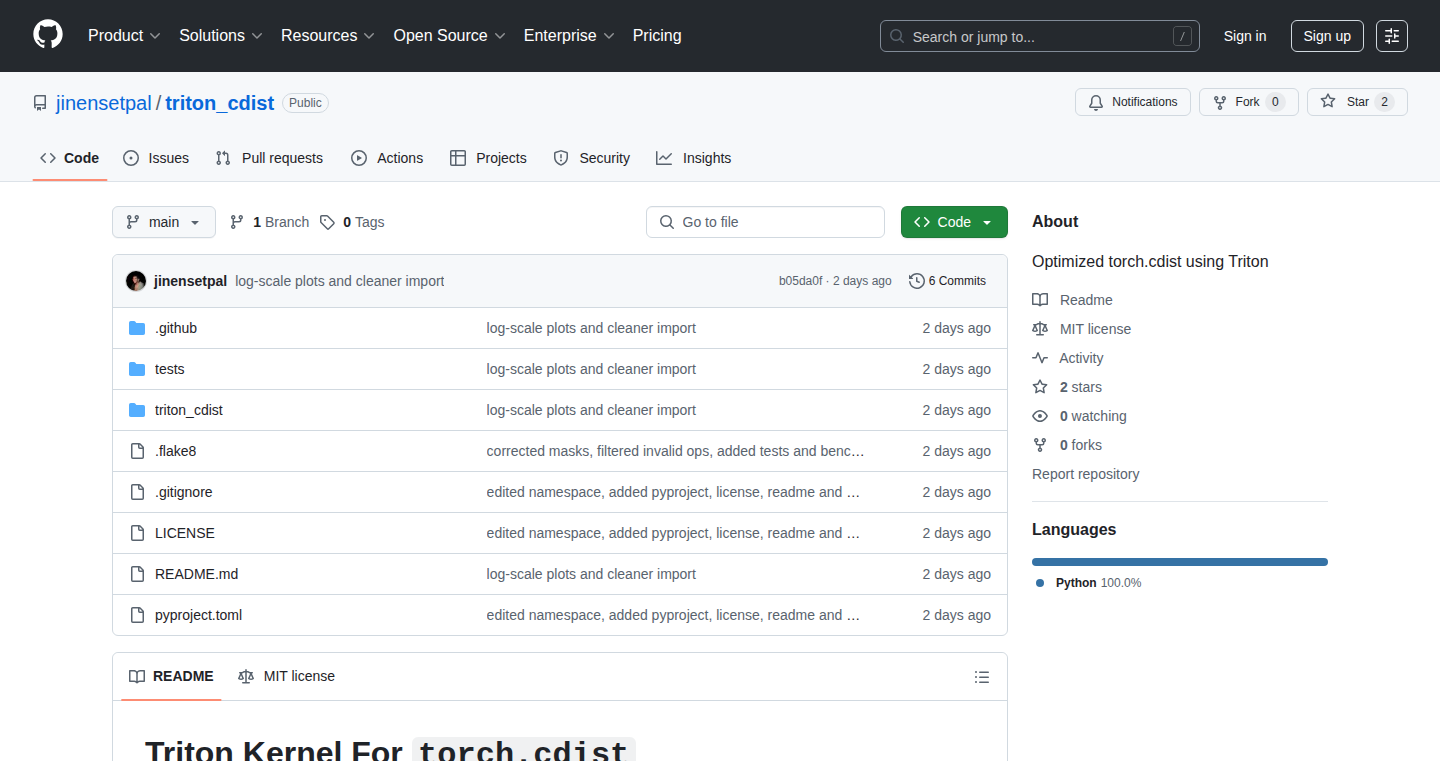
Task: Switch to the MIT license tab
Action: (x=286, y=676)
